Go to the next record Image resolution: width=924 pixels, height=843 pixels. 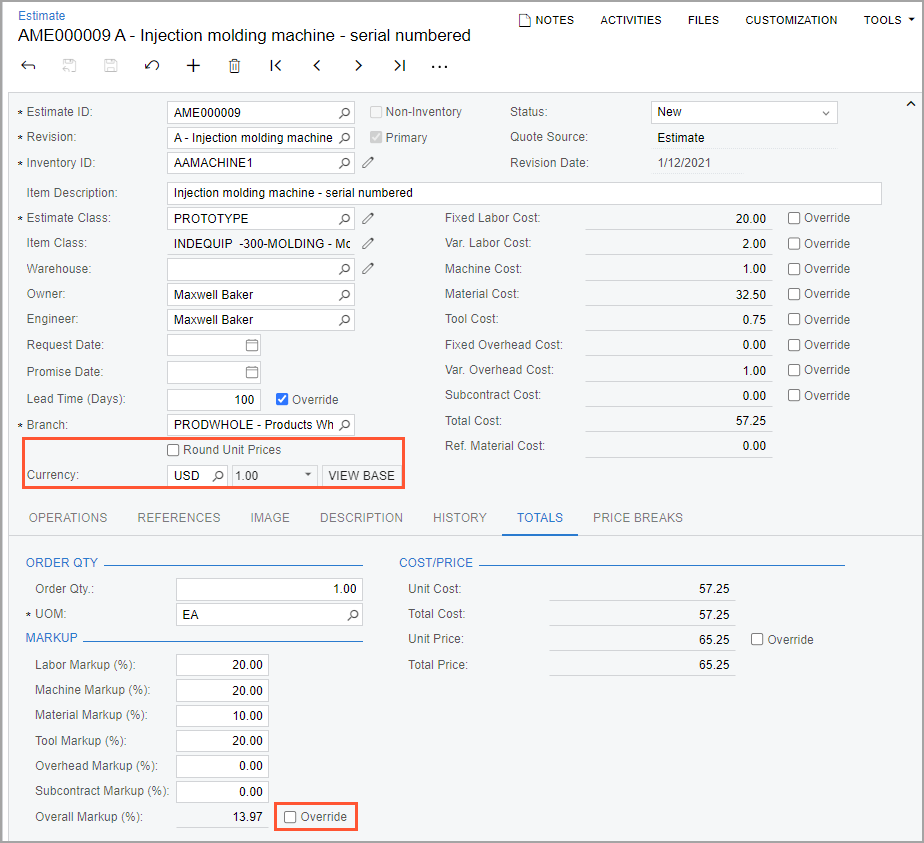(x=358, y=66)
